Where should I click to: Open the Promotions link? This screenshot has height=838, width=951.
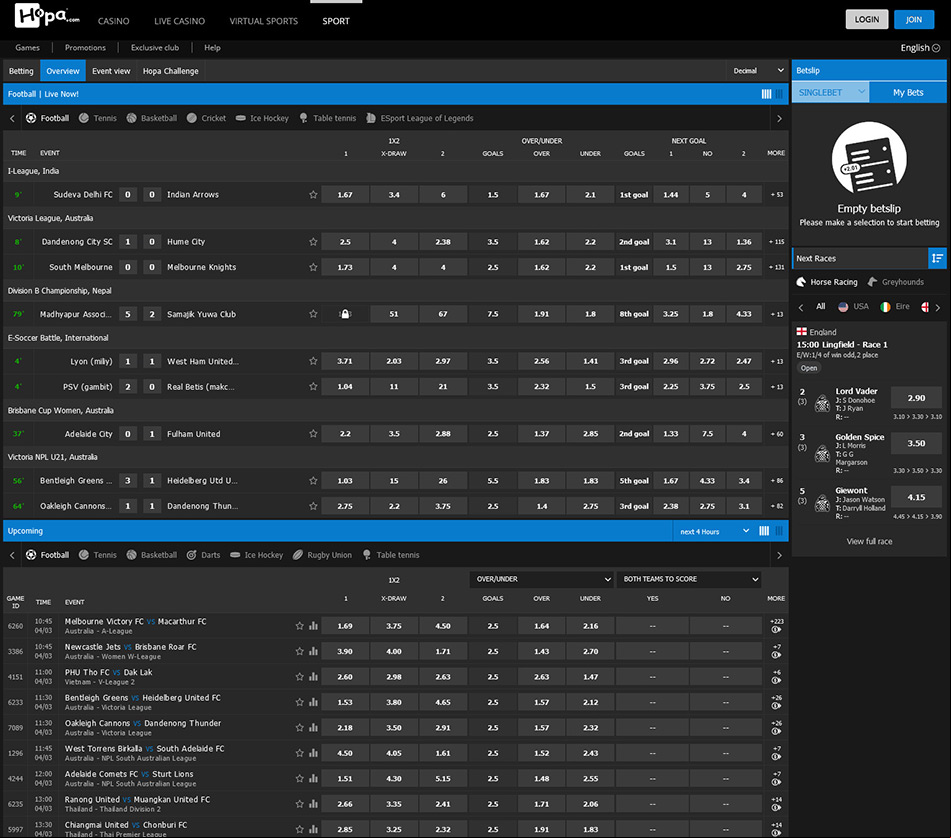85,48
